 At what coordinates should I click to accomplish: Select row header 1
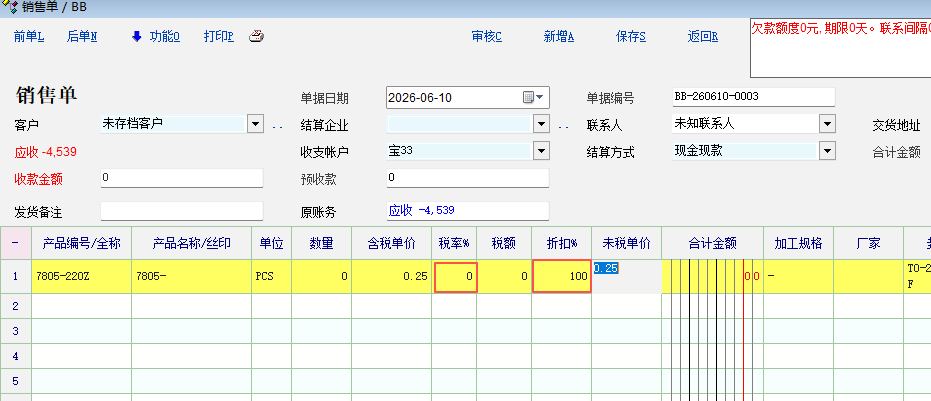pyautogui.click(x=15, y=276)
